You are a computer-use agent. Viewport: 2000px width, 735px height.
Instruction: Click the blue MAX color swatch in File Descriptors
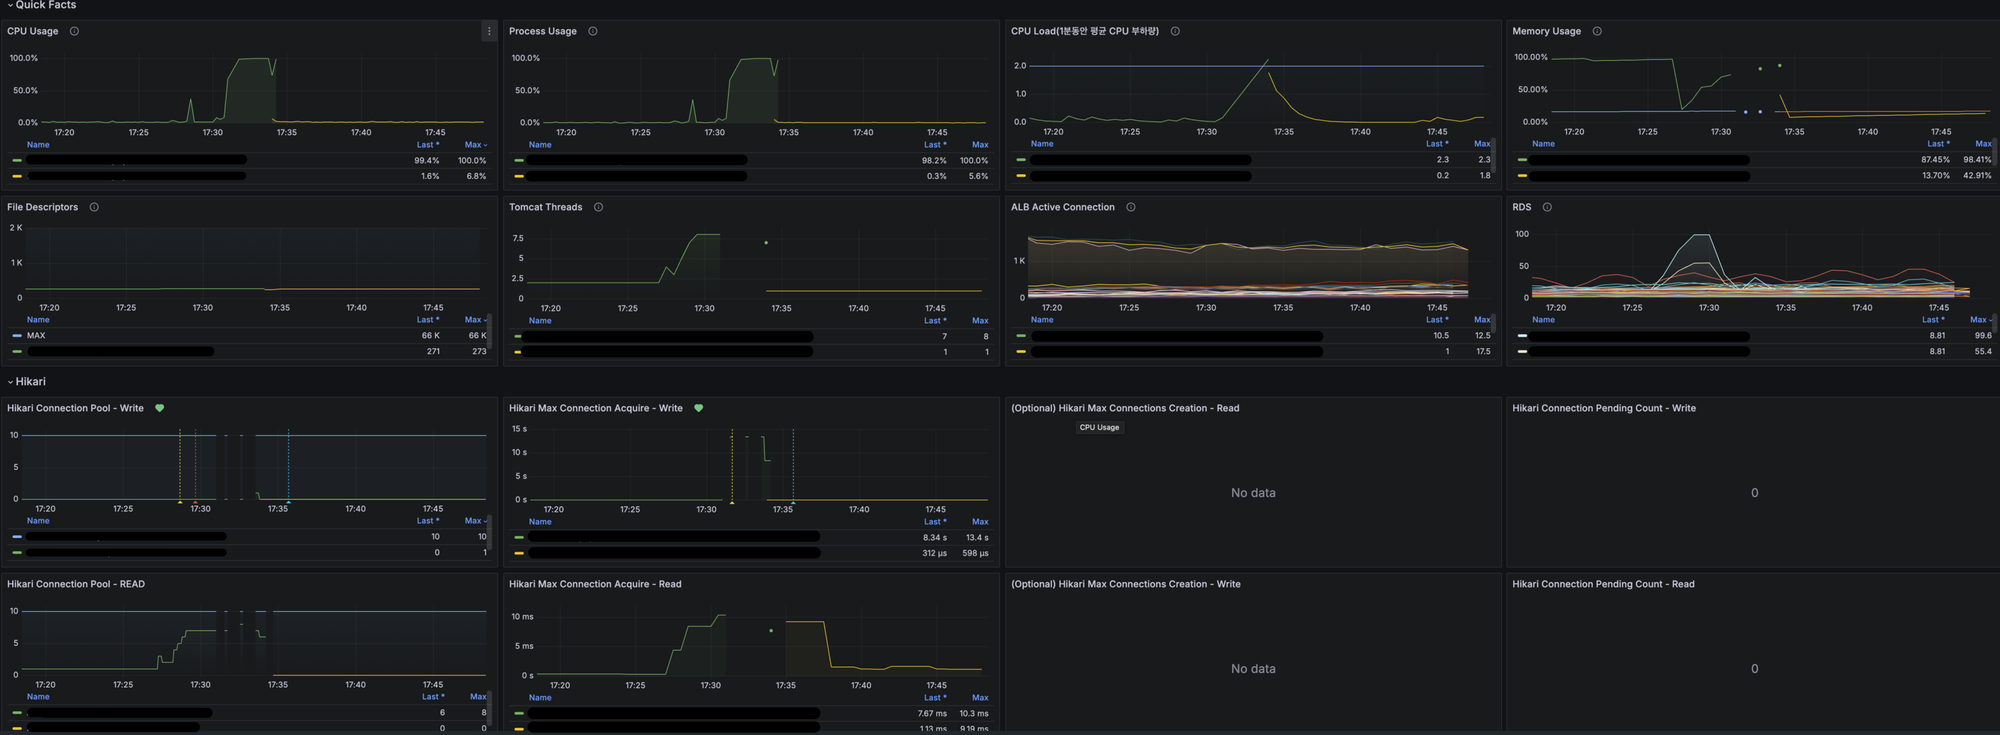(17, 336)
